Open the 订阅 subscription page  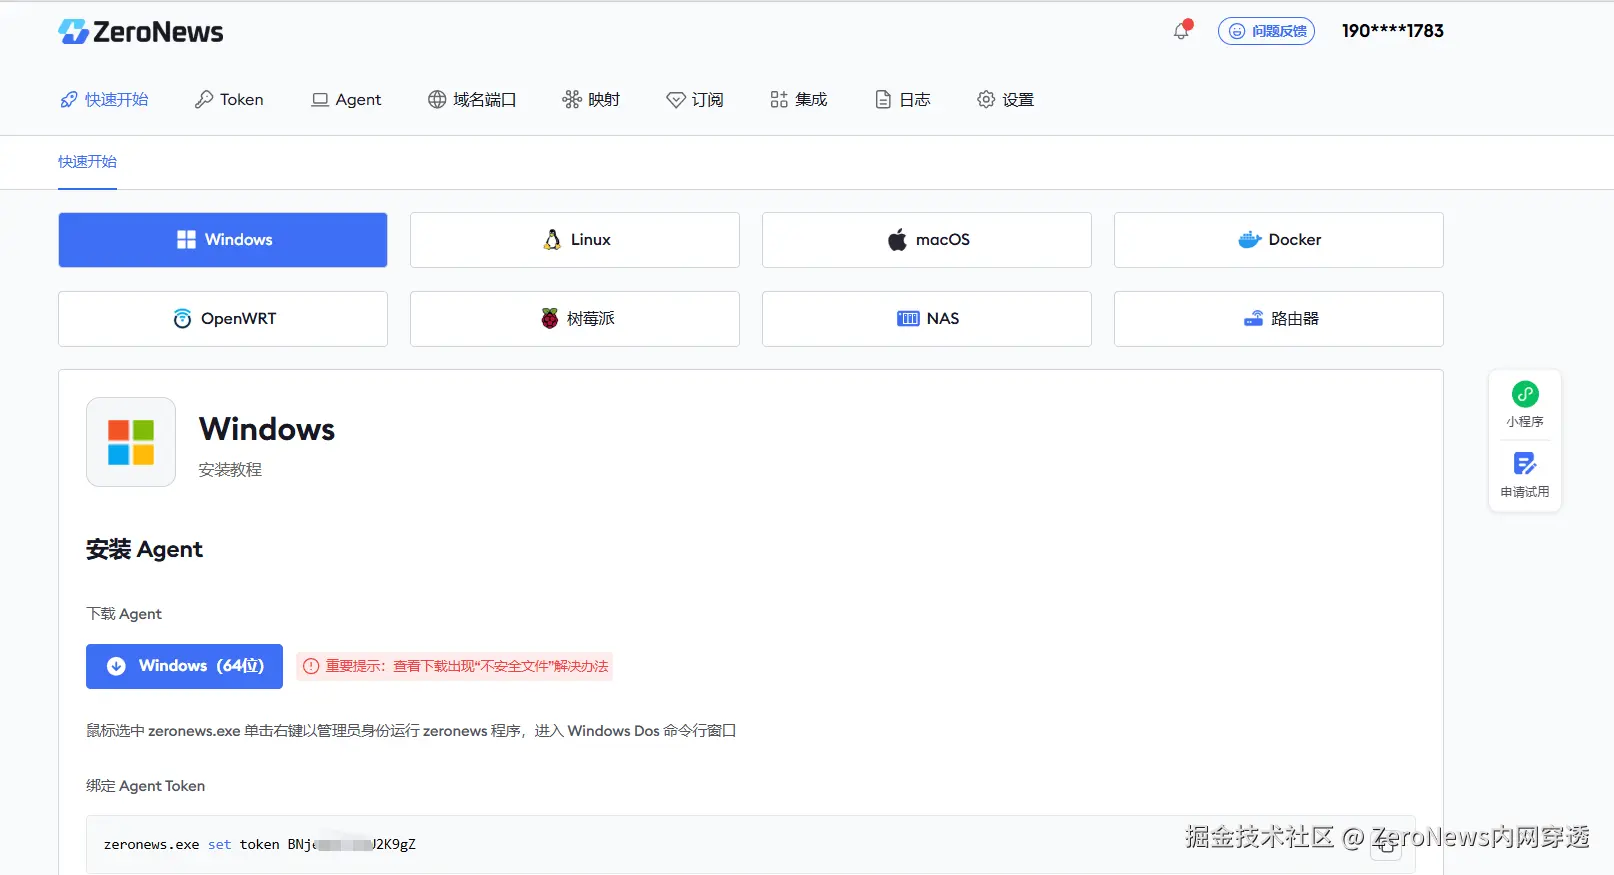(695, 100)
